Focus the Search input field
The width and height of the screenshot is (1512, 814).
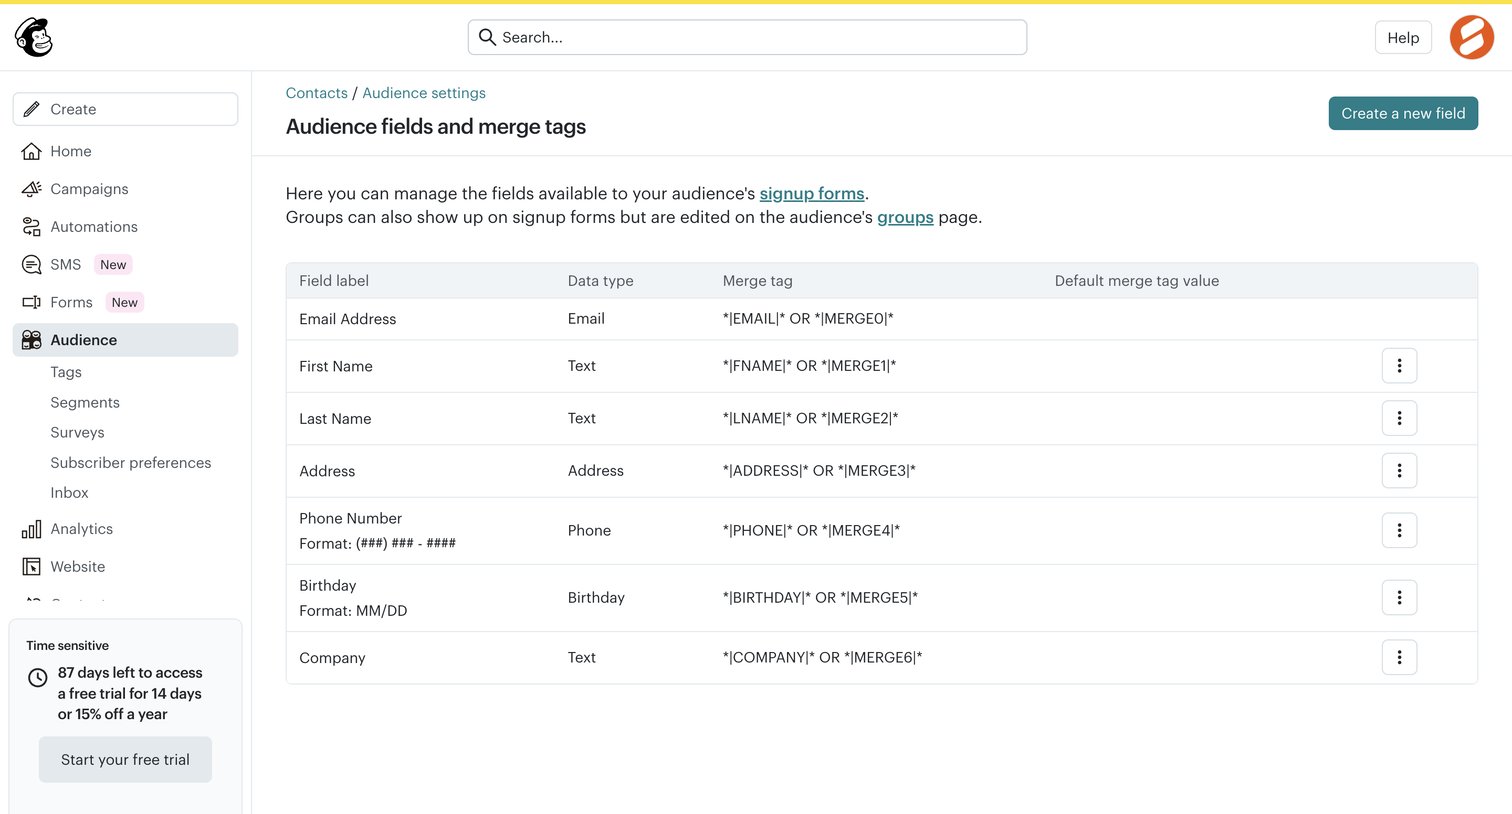[x=747, y=37]
